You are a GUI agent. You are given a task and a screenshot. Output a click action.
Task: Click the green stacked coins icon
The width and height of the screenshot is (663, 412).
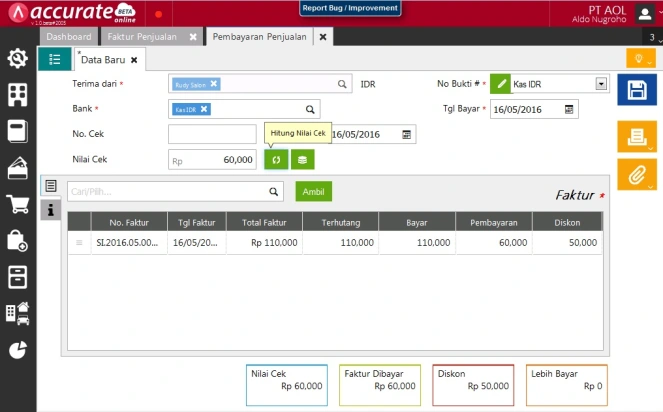point(301,159)
